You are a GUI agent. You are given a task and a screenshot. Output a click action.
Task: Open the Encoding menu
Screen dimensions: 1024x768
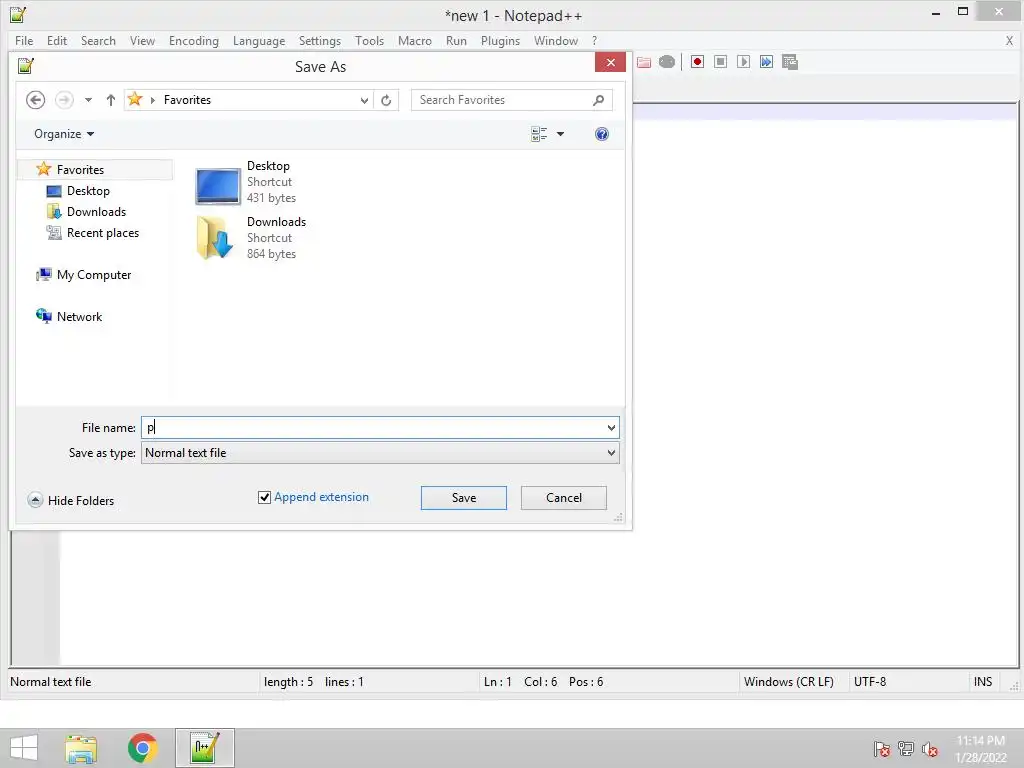[194, 40]
